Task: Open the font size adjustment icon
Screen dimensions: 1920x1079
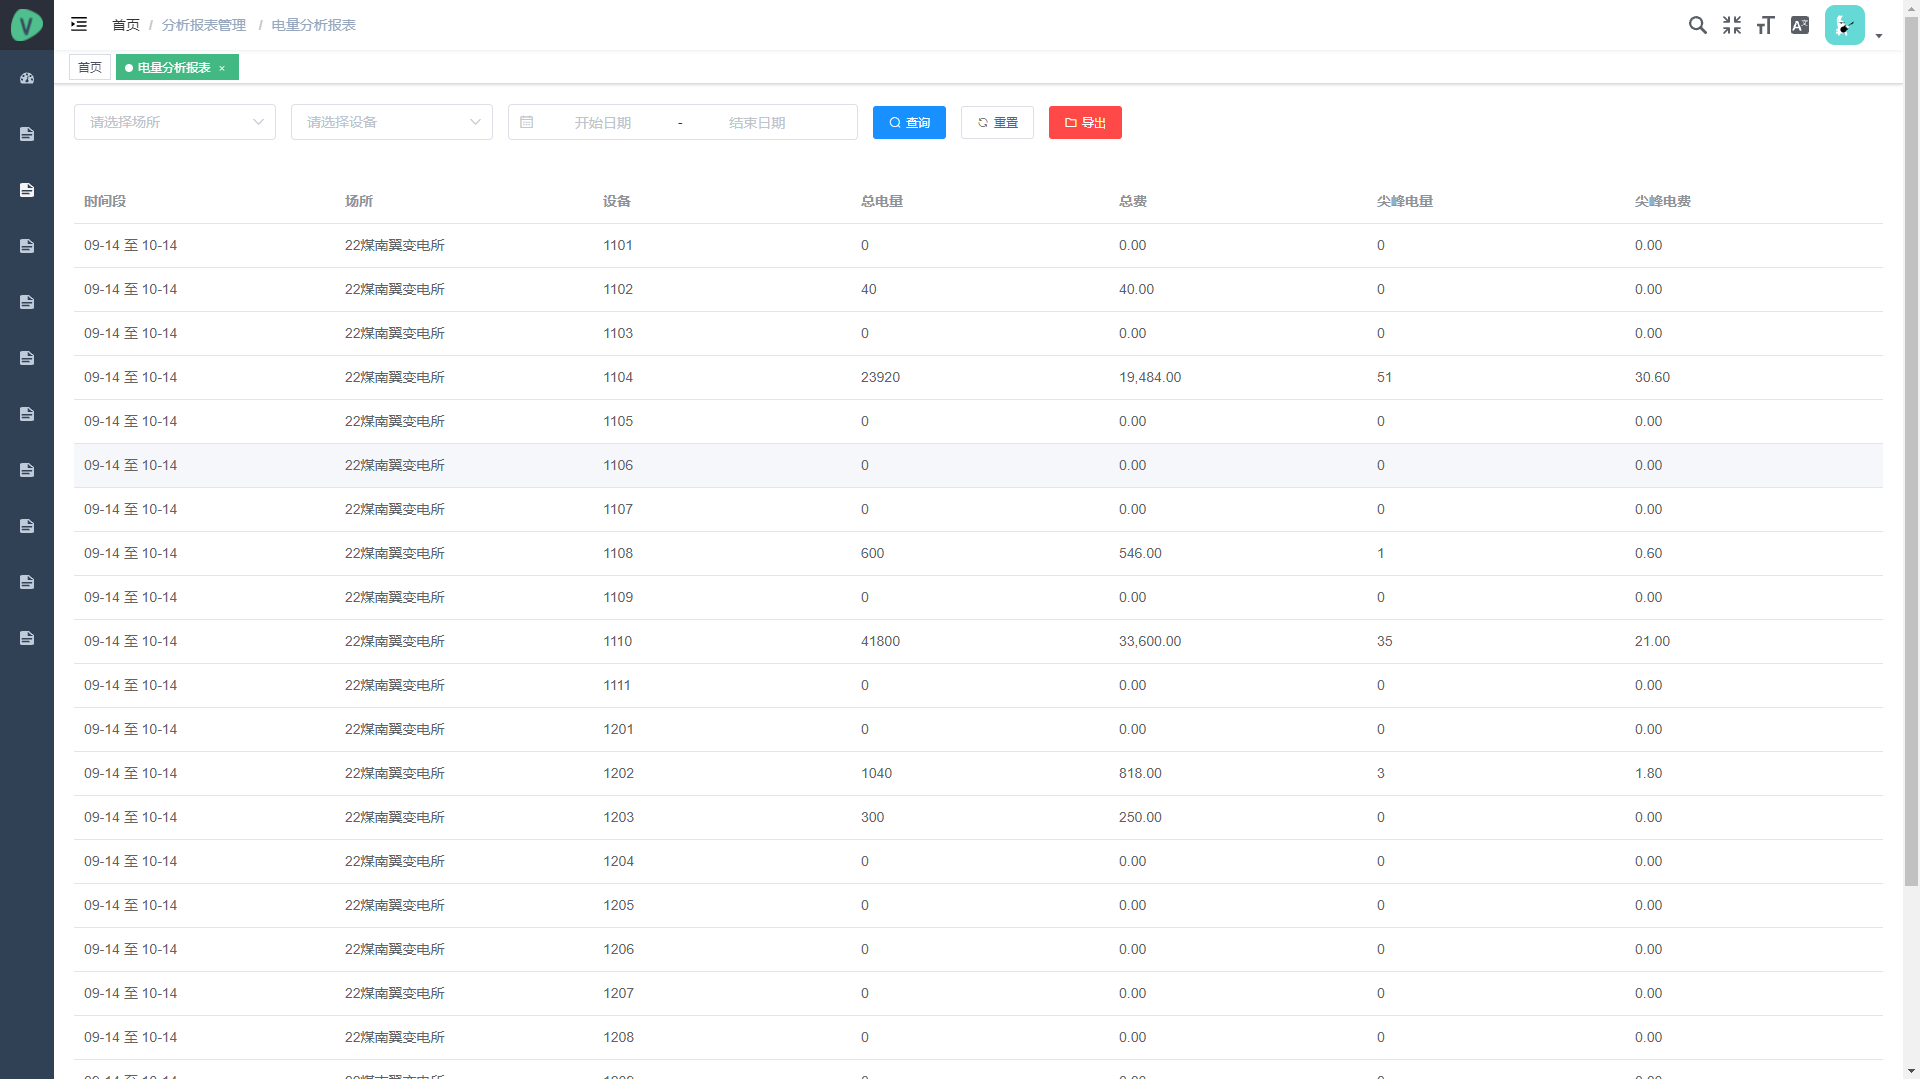Action: 1766,25
